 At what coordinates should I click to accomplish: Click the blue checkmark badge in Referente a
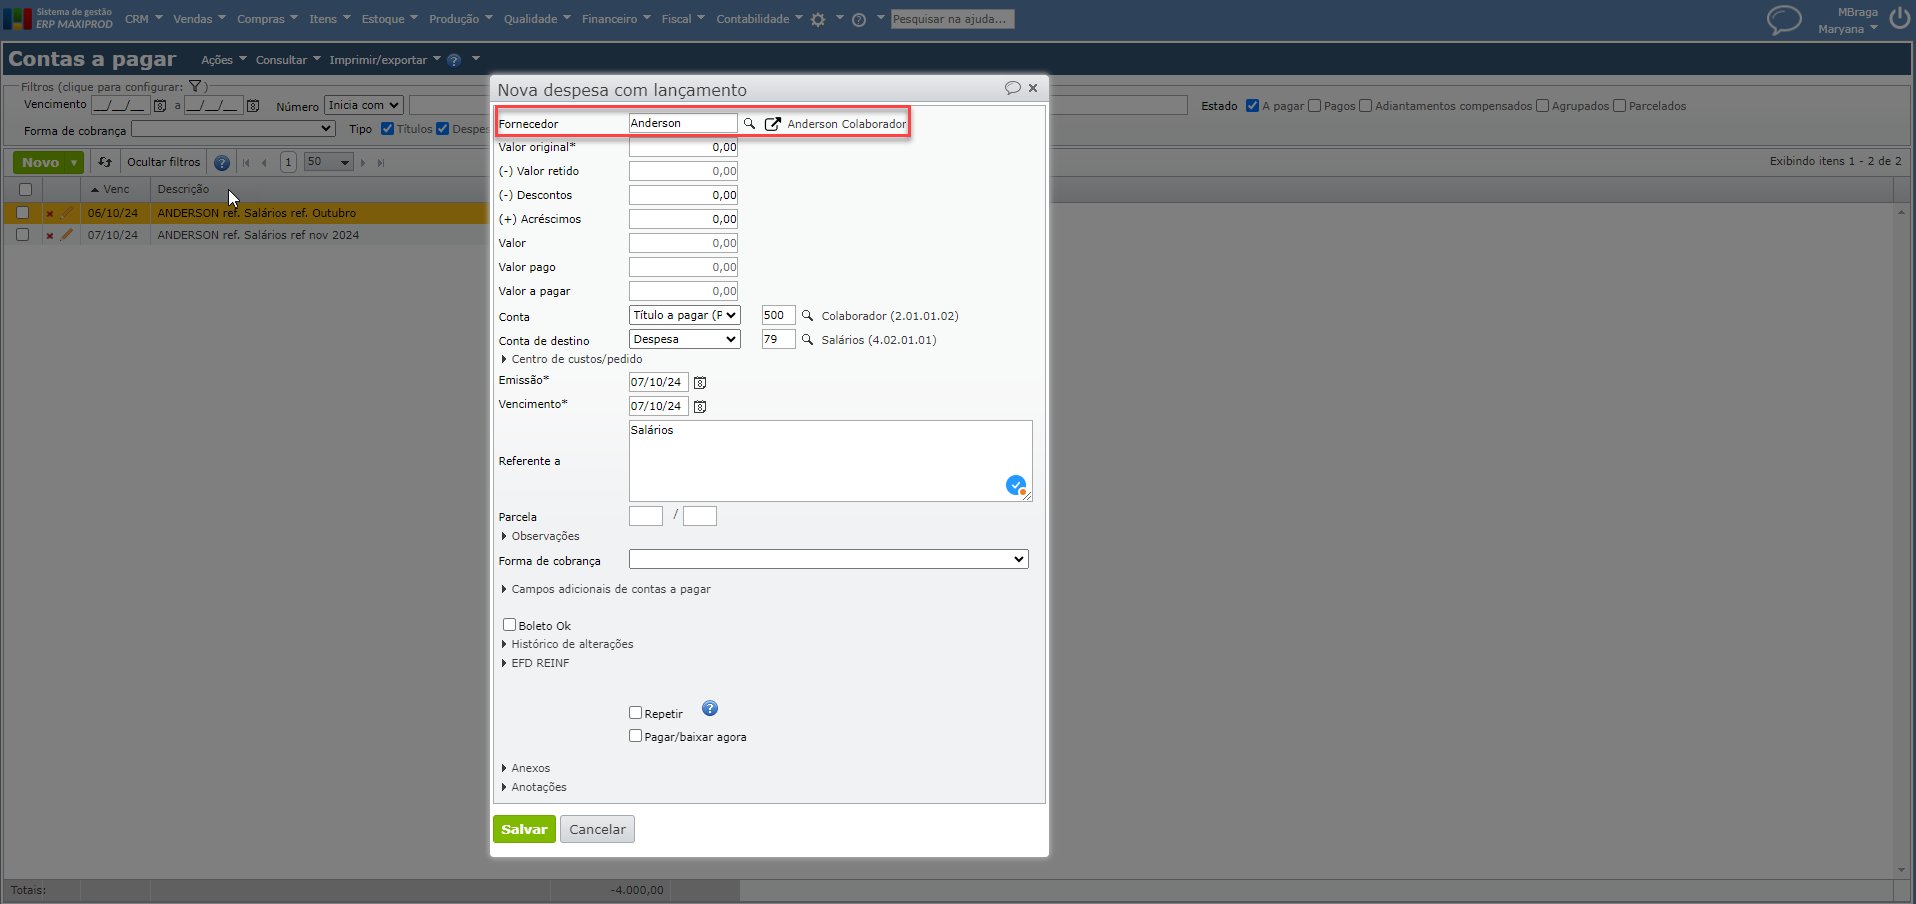click(x=1016, y=486)
